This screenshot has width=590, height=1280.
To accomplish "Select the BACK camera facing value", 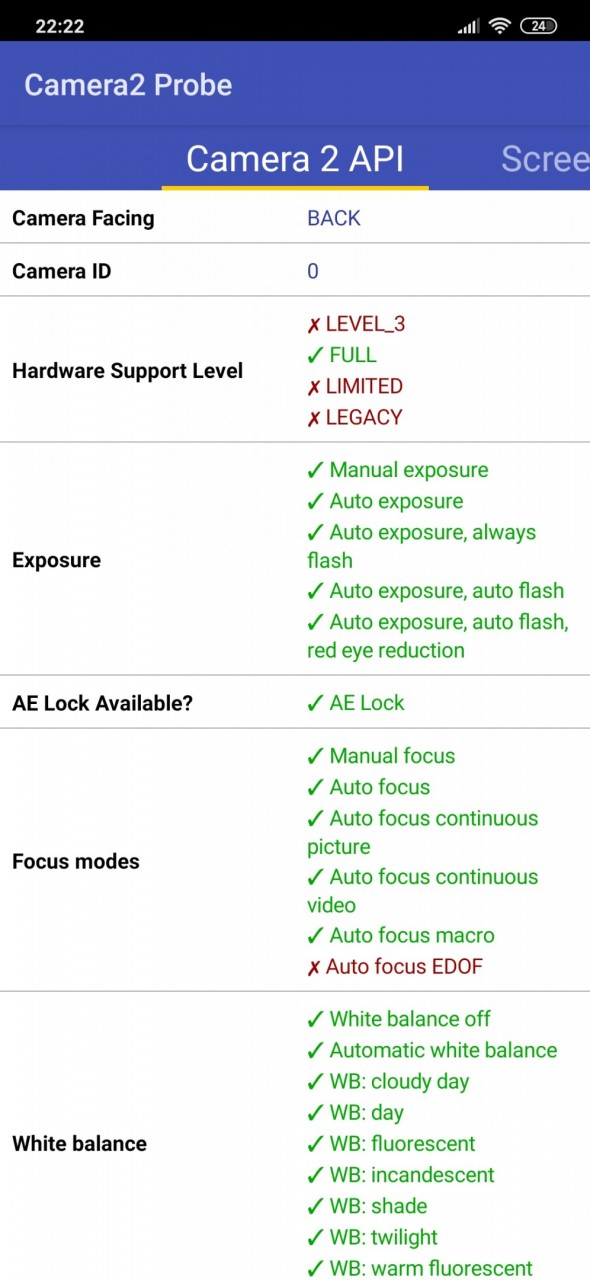I will click(334, 218).
